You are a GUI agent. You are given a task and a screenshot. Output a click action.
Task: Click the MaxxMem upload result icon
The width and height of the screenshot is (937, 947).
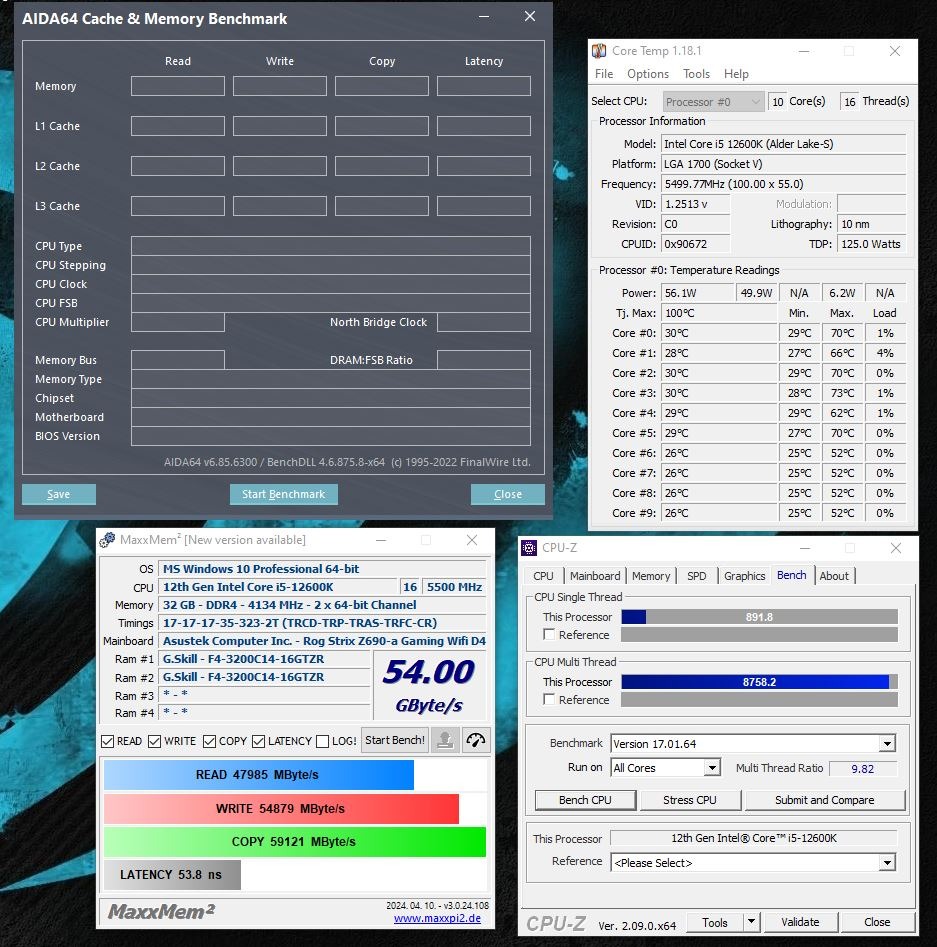pyautogui.click(x=445, y=740)
